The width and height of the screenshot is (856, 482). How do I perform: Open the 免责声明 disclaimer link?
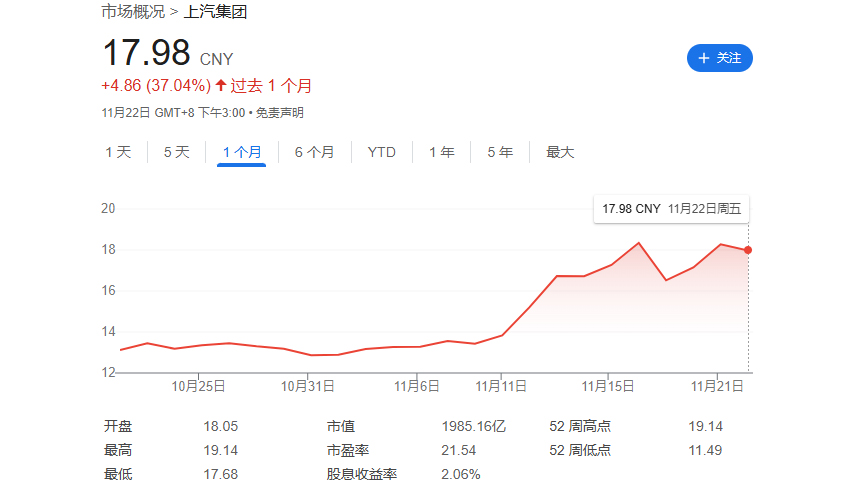[280, 113]
